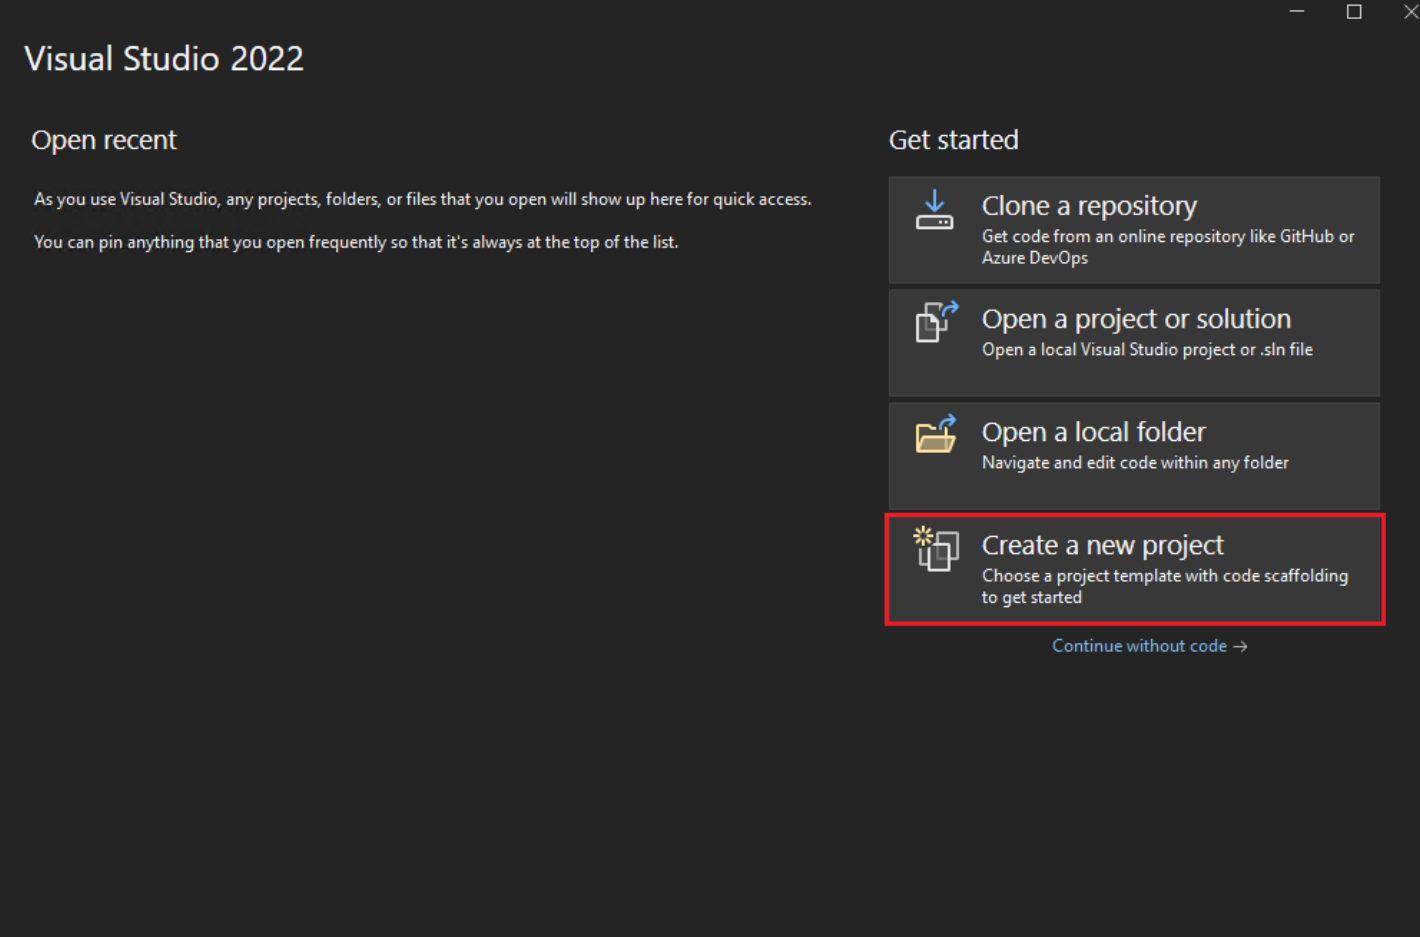The width and height of the screenshot is (1420, 937).
Task: Start with Create a new project
Action: 1134,569
